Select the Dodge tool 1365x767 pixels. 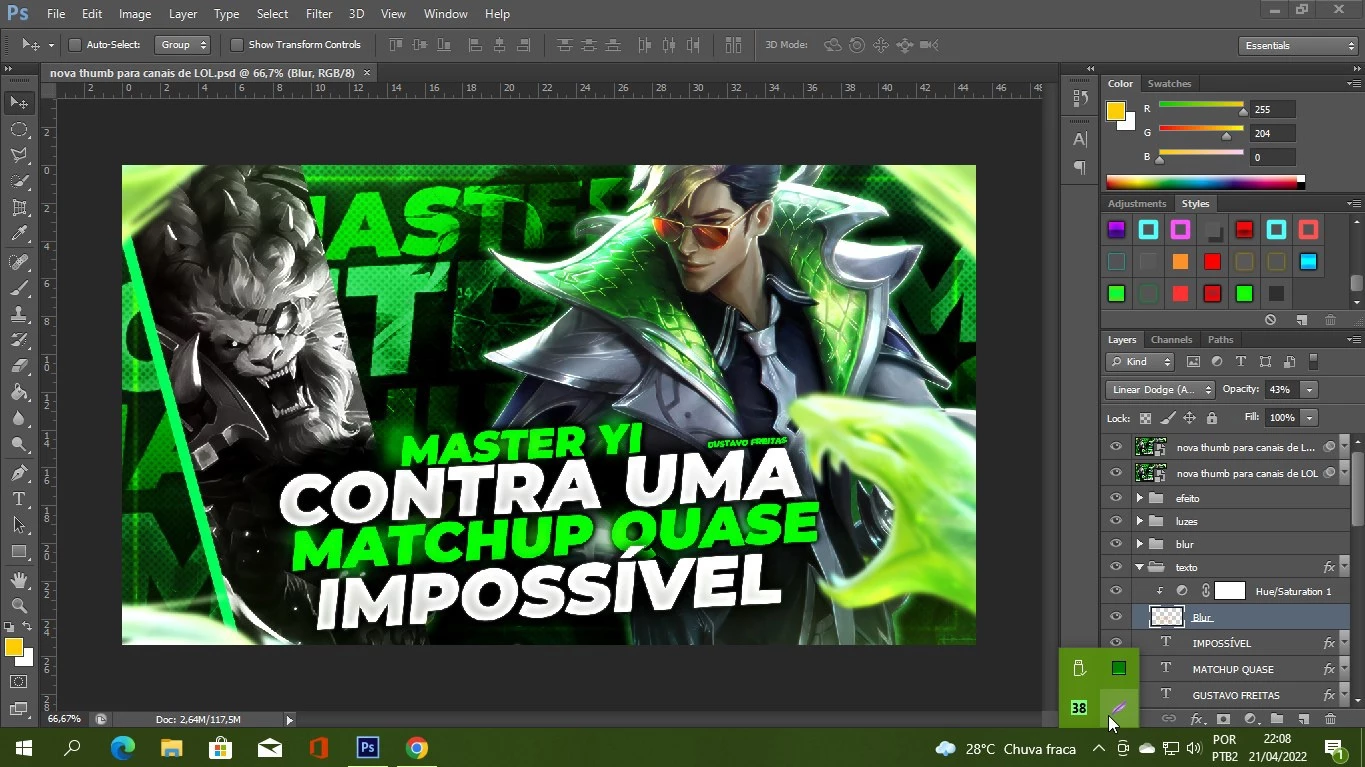click(19, 445)
